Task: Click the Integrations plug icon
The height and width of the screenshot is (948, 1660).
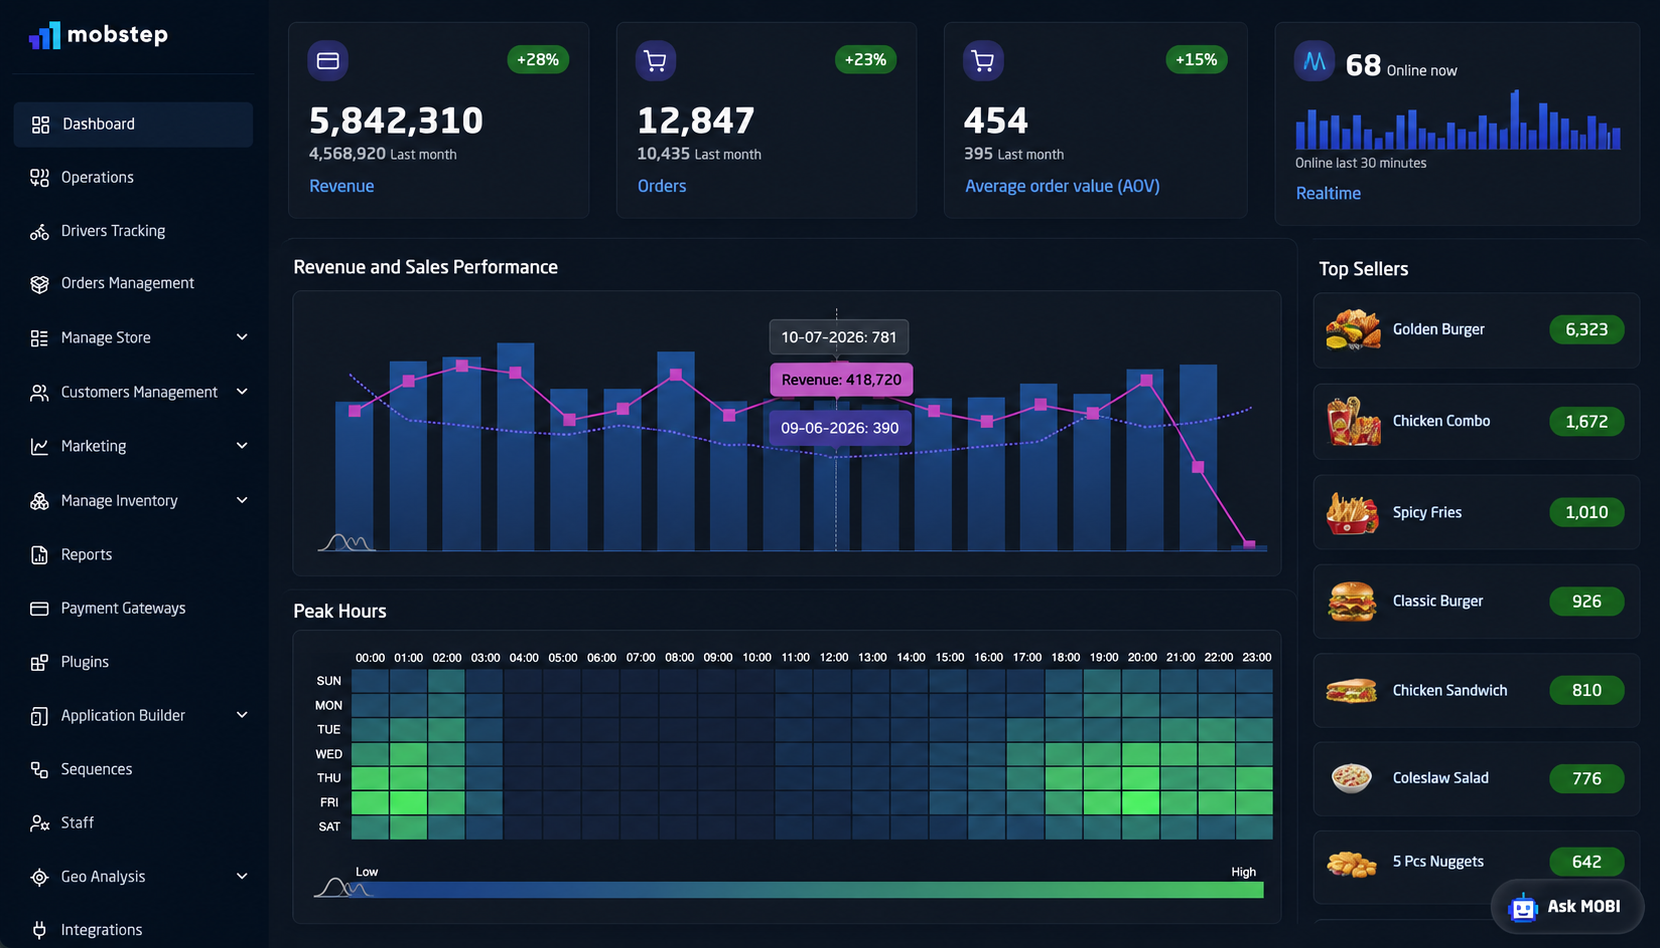Action: pyautogui.click(x=39, y=930)
